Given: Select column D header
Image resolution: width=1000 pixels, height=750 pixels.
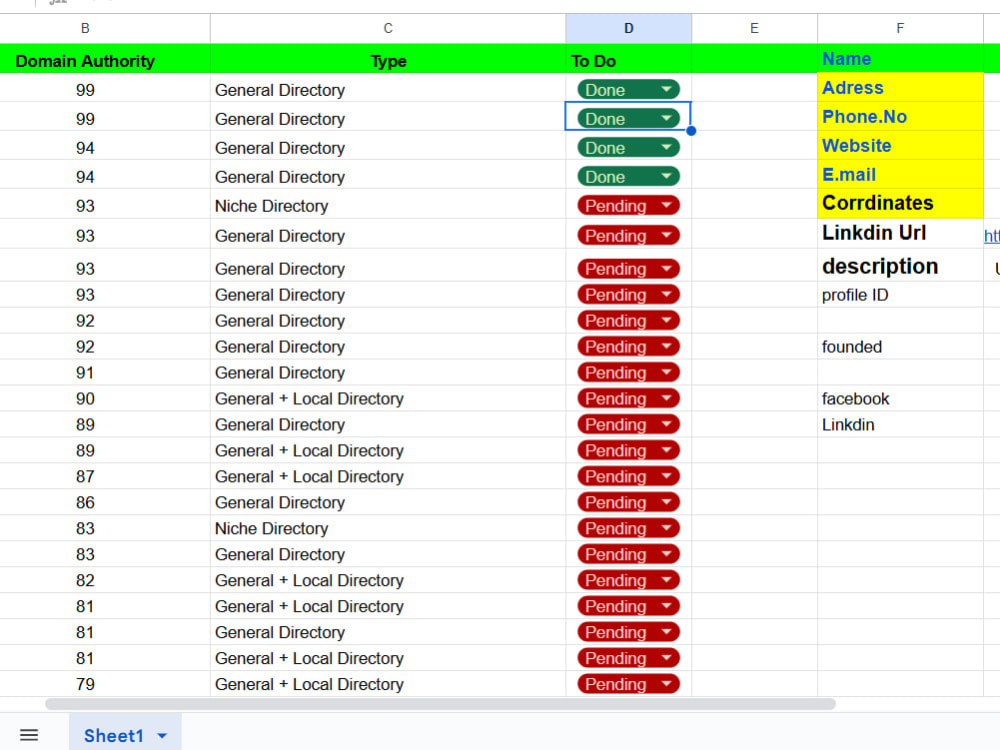Looking at the screenshot, I should point(628,28).
